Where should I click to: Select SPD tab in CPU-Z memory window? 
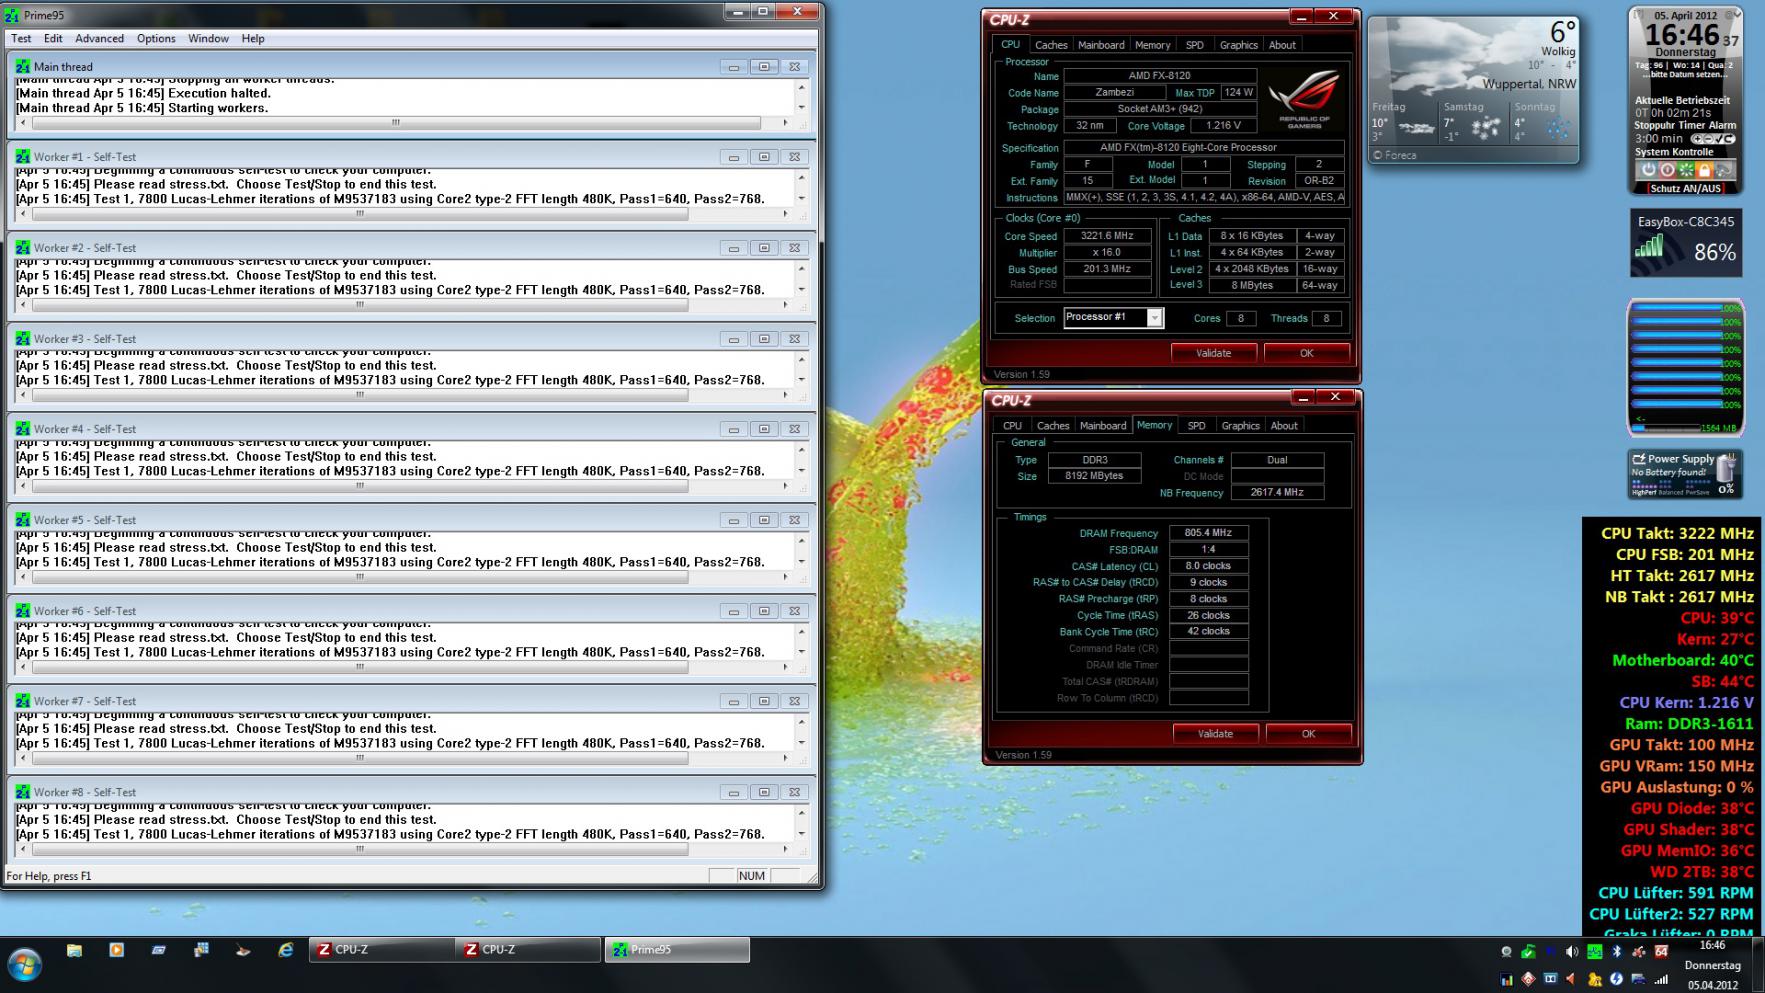(x=1196, y=426)
